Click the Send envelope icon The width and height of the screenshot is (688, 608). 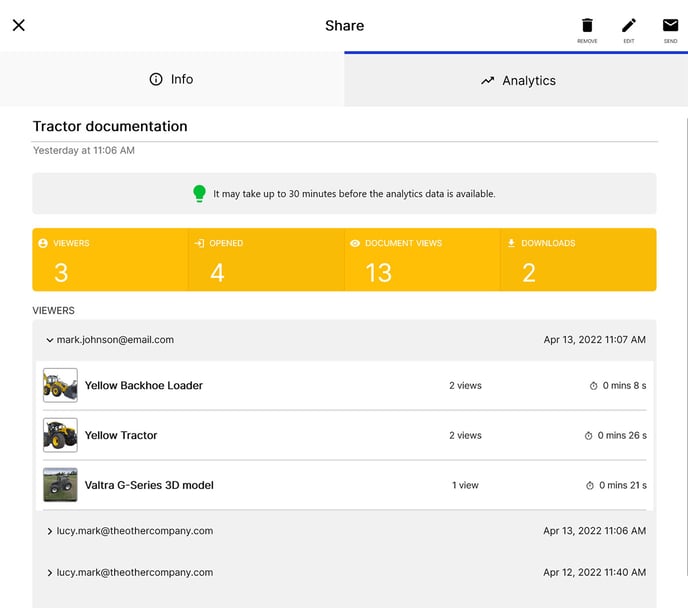[x=670, y=25]
